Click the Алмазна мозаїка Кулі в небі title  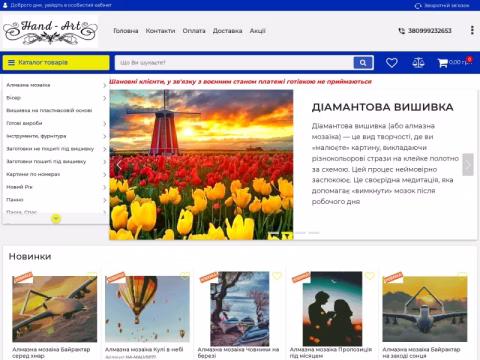pyautogui.click(x=144, y=349)
